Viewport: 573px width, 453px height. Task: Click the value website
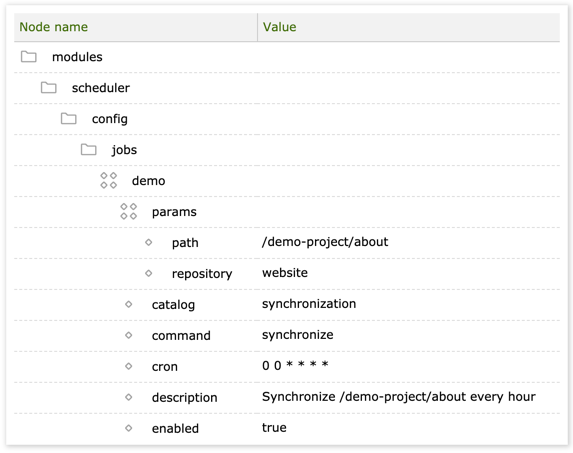pyautogui.click(x=285, y=273)
